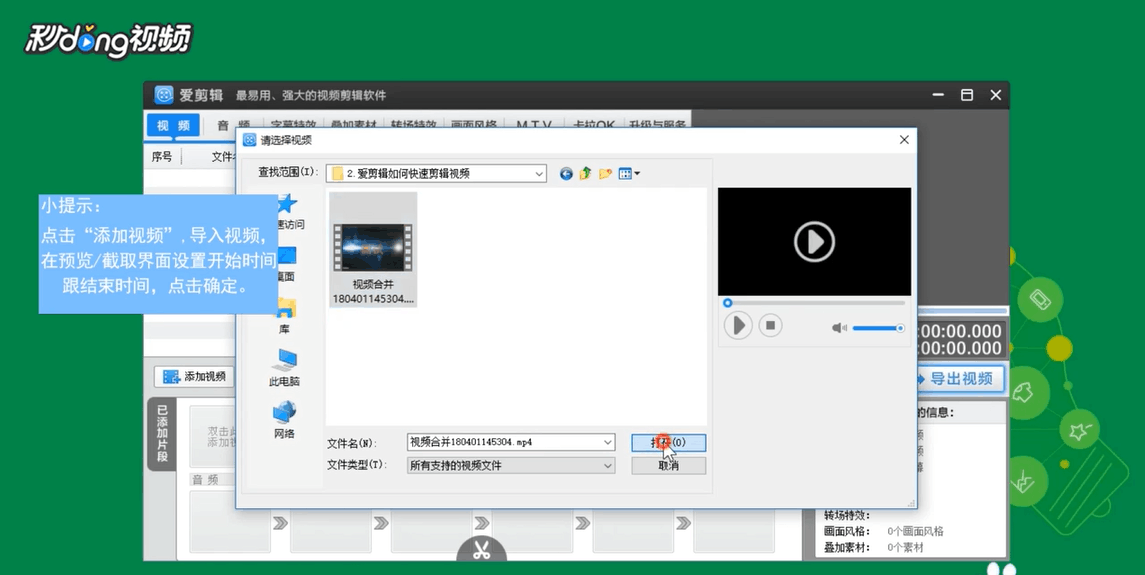This screenshot has height=575, width=1145.
Task: Go up one folder level
Action: [585, 174]
